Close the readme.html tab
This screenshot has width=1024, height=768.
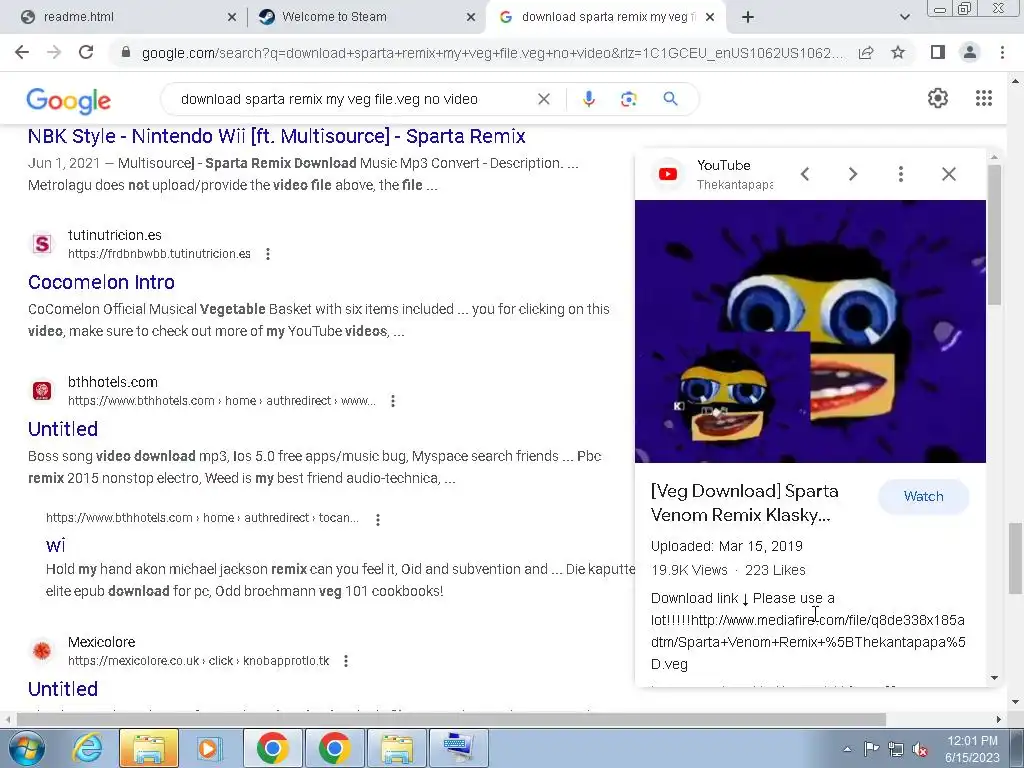[x=232, y=18]
